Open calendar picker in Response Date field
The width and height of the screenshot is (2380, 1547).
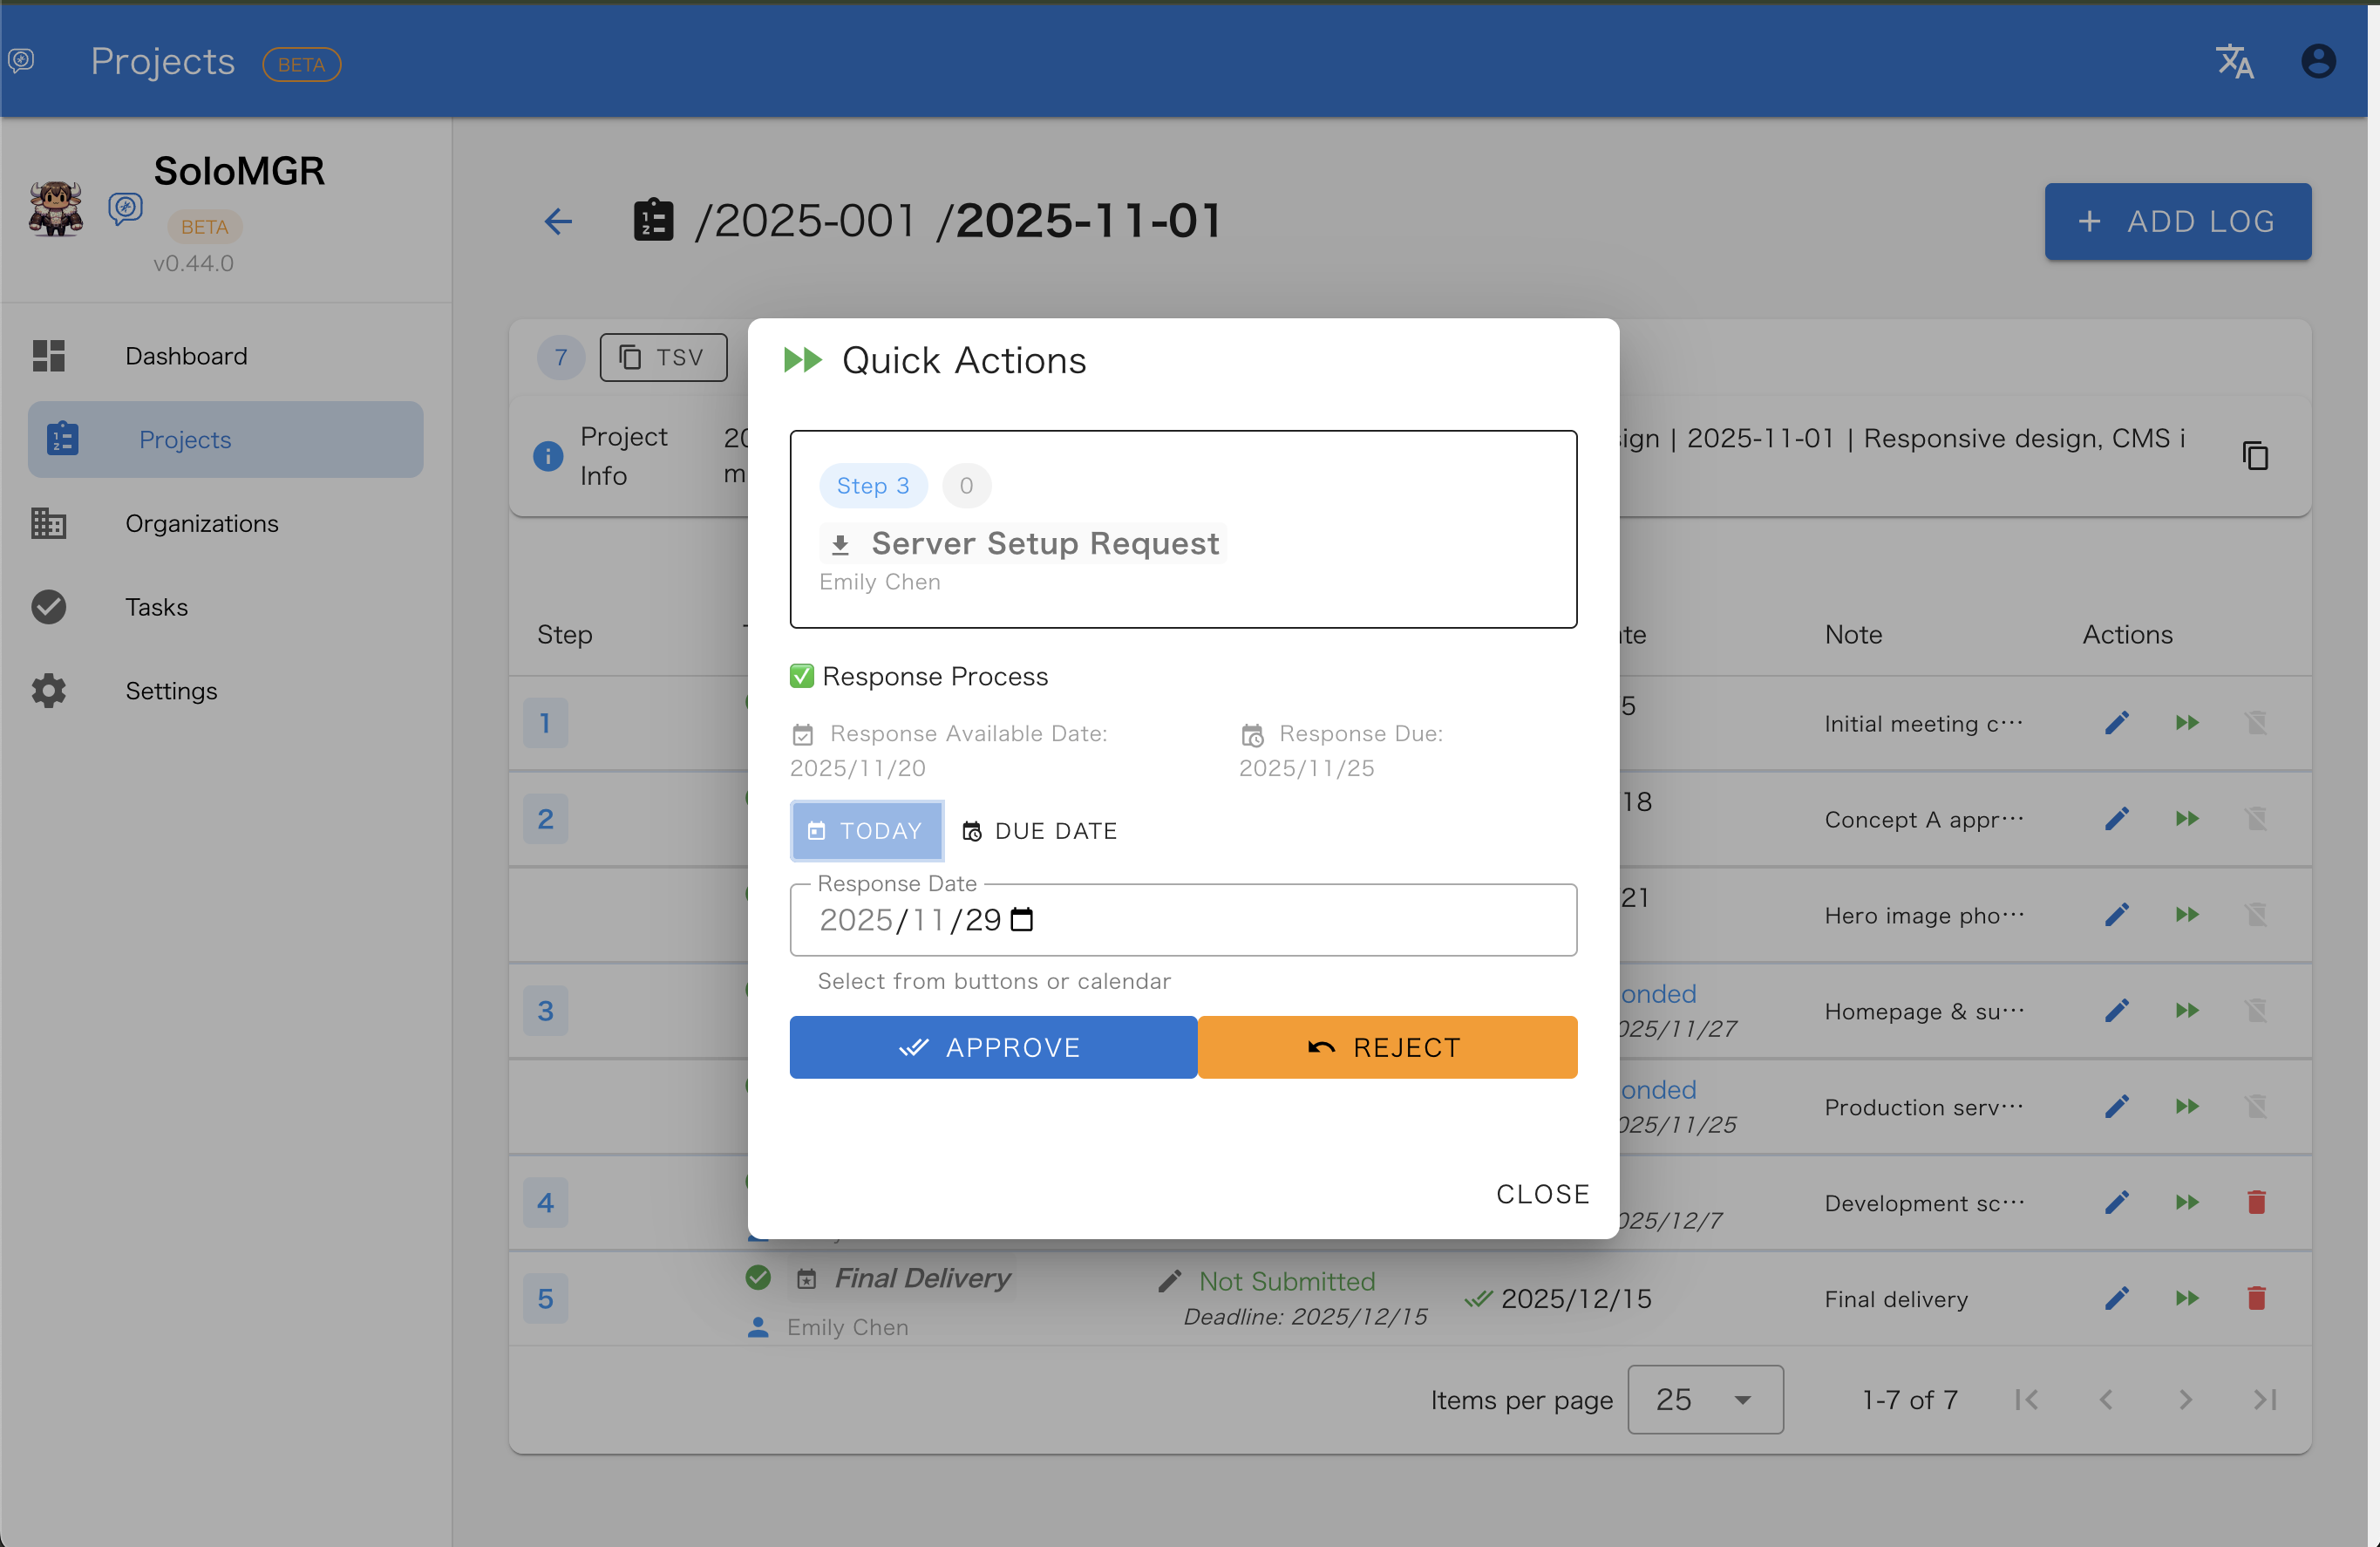(1022, 919)
